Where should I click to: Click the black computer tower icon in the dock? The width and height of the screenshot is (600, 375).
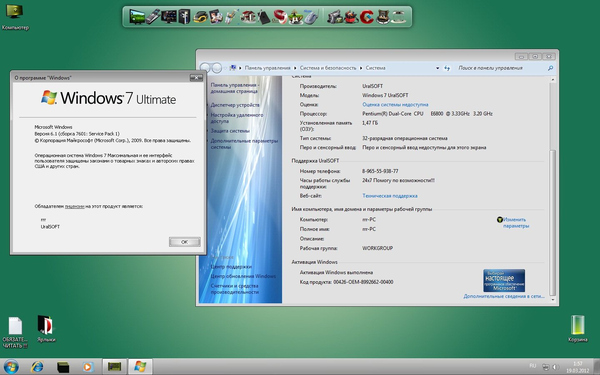(184, 17)
